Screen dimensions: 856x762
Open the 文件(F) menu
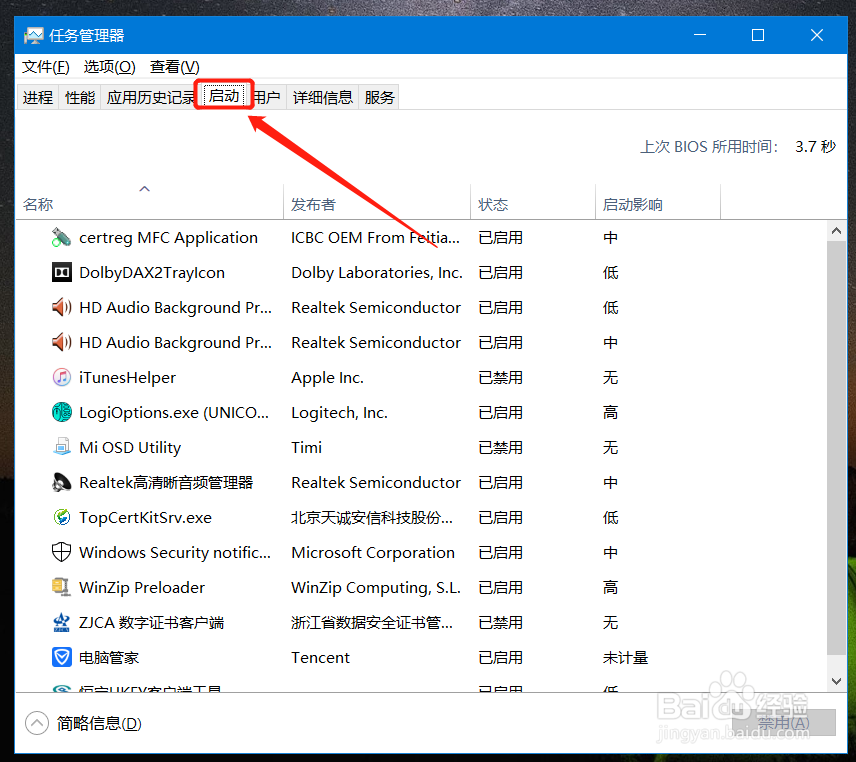click(x=45, y=67)
